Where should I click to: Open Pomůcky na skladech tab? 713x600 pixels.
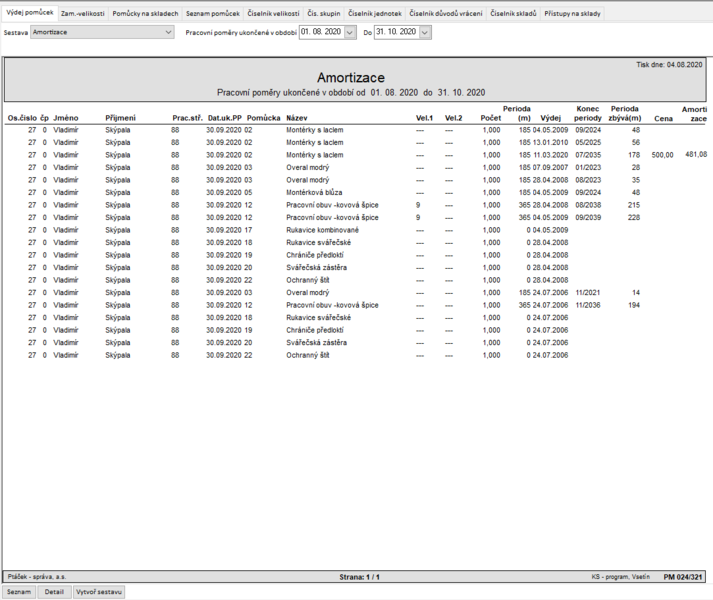coord(145,14)
